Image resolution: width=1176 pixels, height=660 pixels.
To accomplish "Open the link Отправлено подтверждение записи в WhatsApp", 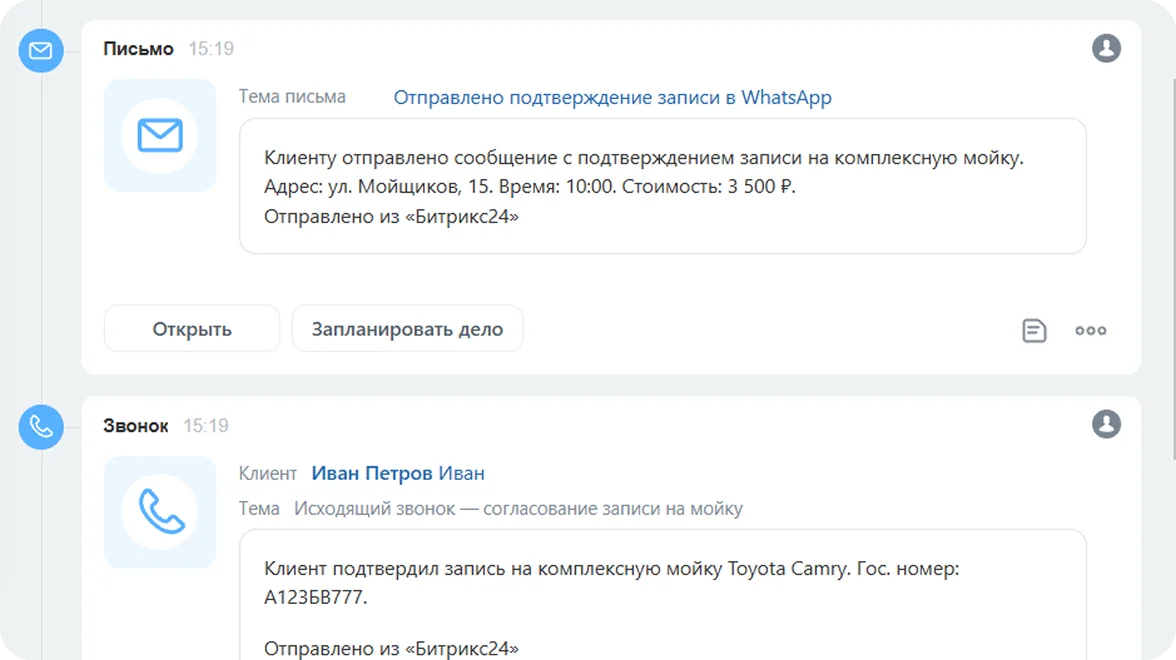I will pos(612,98).
